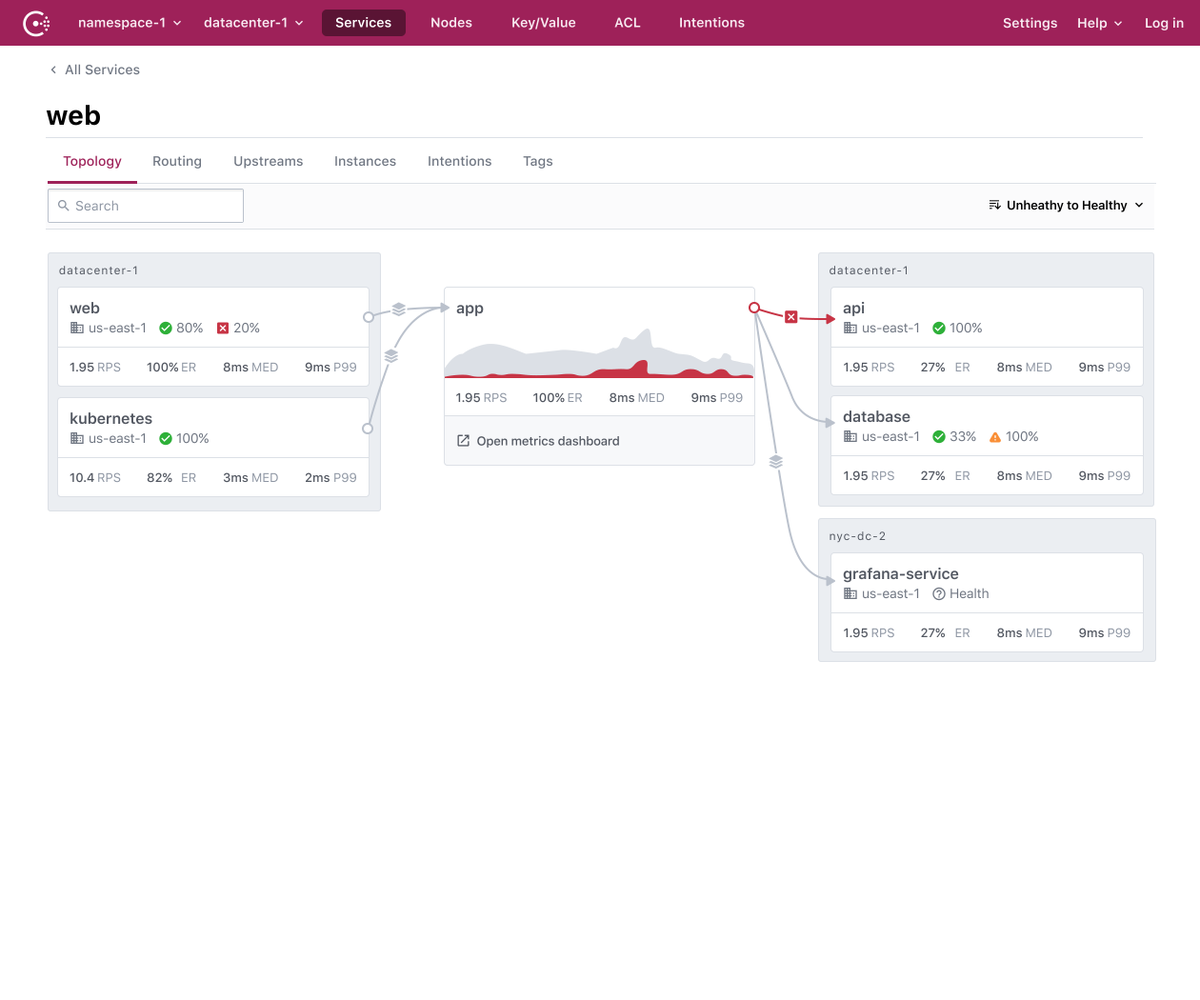Click the red critical icon showing 20% in web card
The width and height of the screenshot is (1200, 1000).
[223, 328]
